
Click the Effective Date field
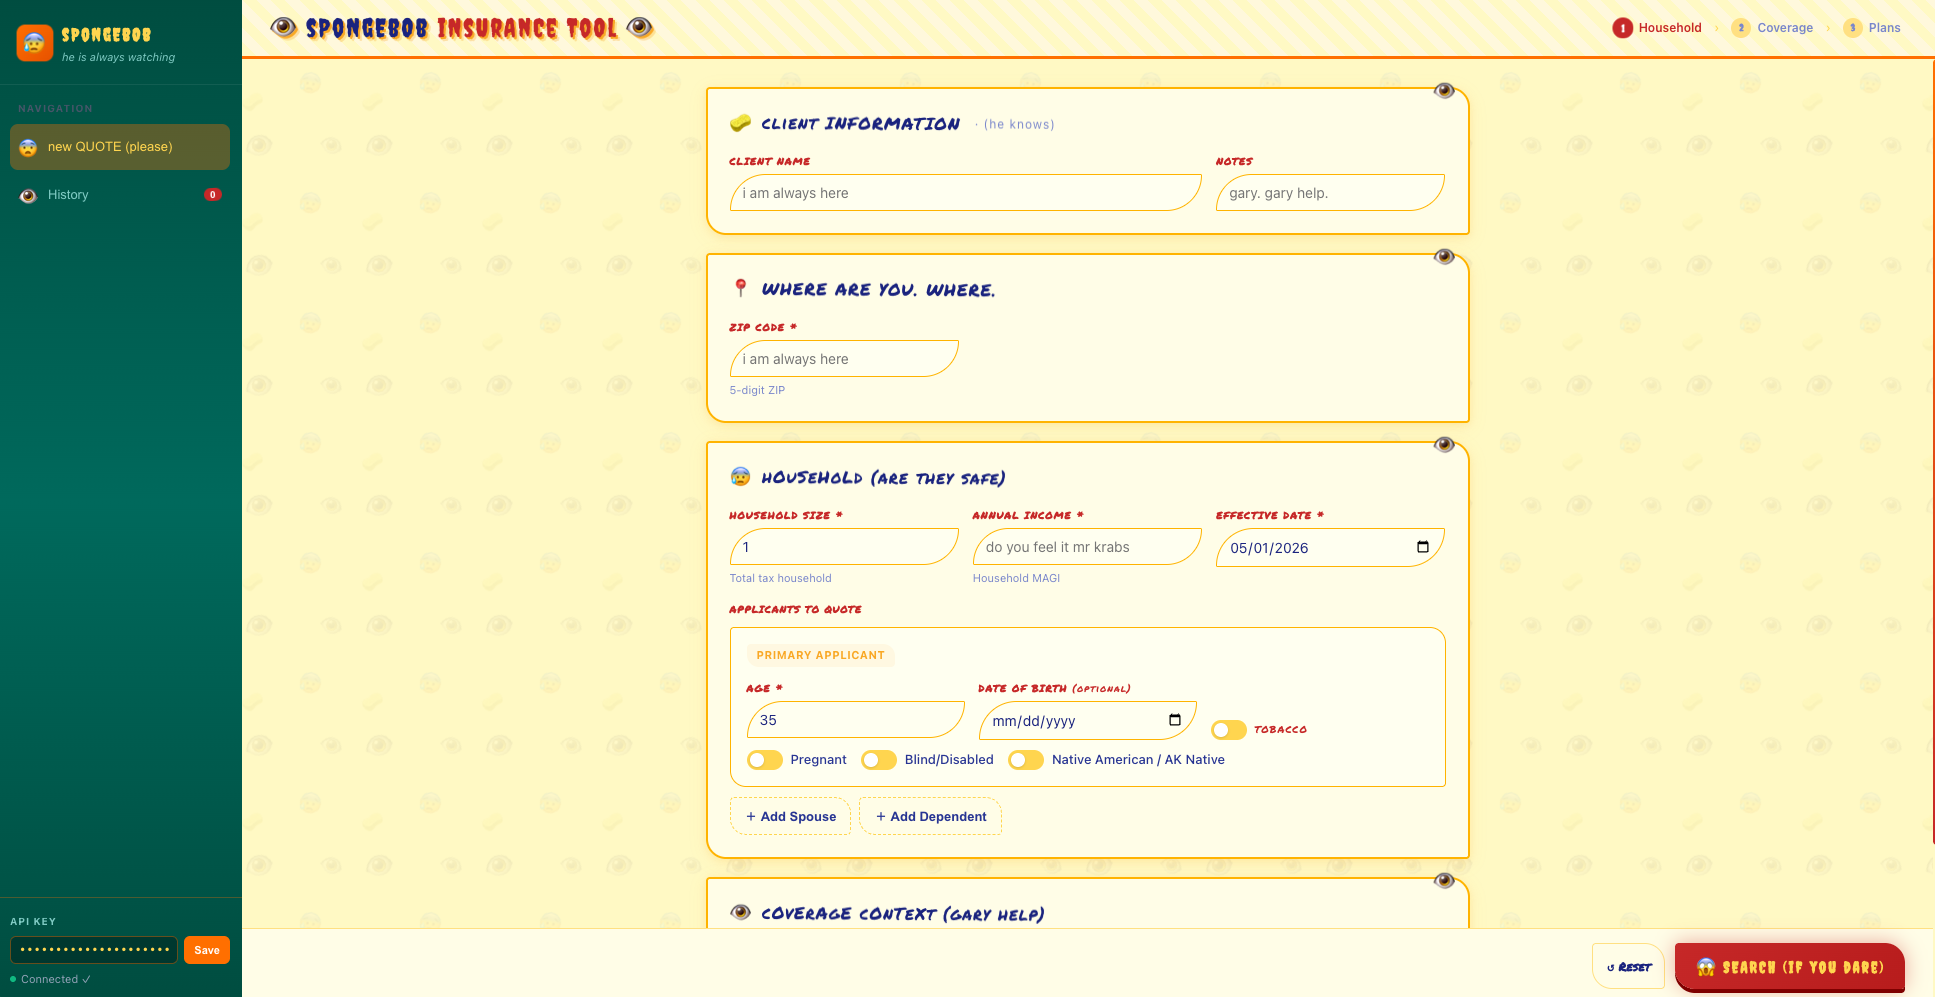click(1330, 547)
